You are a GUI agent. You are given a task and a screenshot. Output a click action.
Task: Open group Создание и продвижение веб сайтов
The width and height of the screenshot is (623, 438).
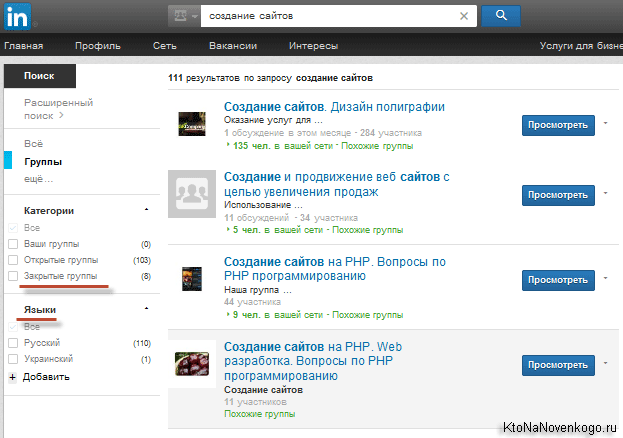tap(337, 184)
